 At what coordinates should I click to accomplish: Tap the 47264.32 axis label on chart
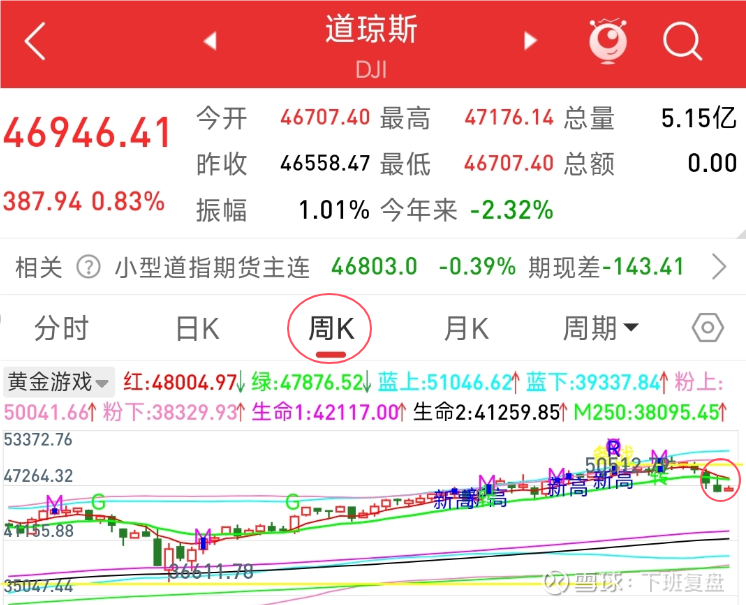point(38,476)
